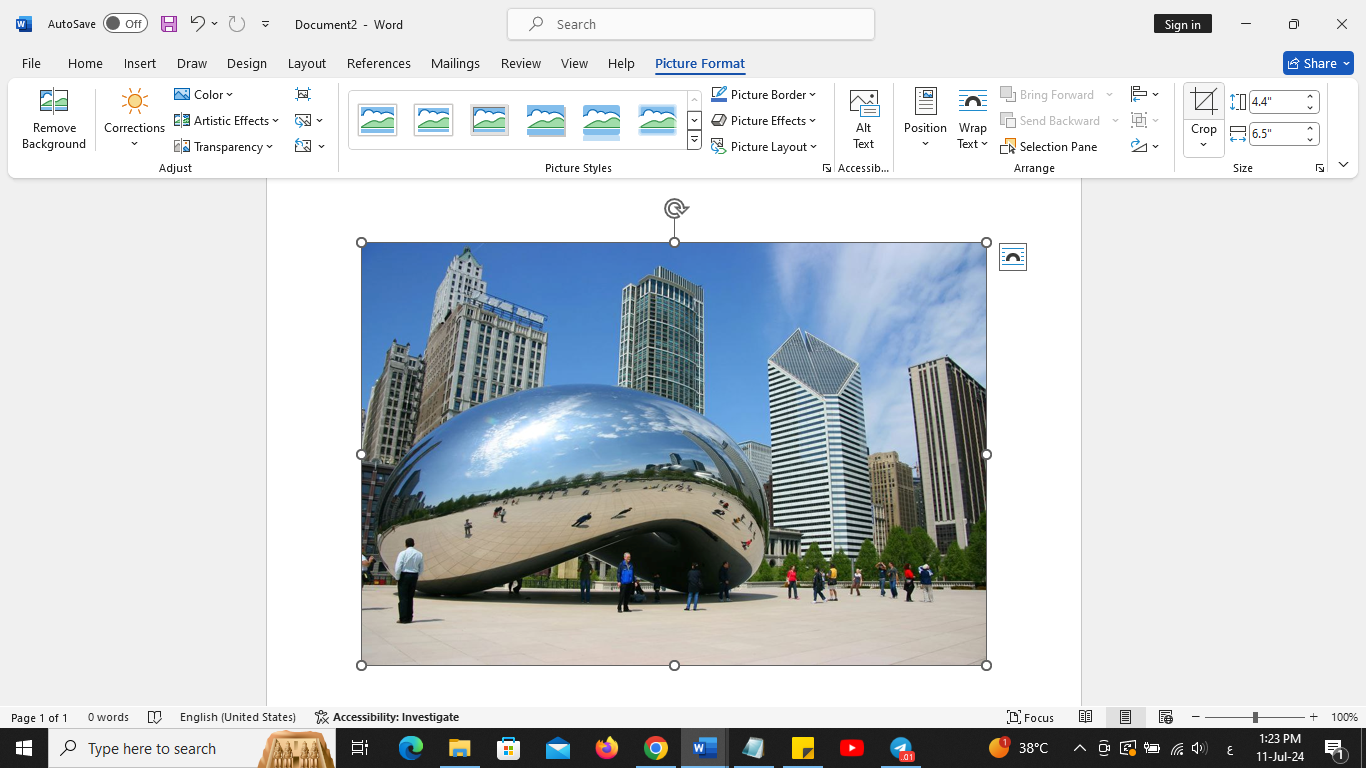Open the Wrap Text menu

(973, 120)
